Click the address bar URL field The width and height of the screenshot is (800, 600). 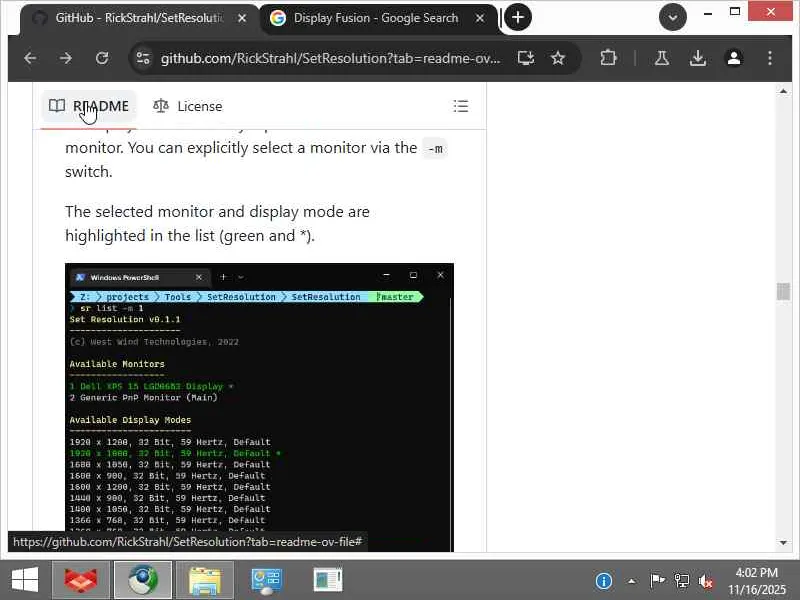331,58
